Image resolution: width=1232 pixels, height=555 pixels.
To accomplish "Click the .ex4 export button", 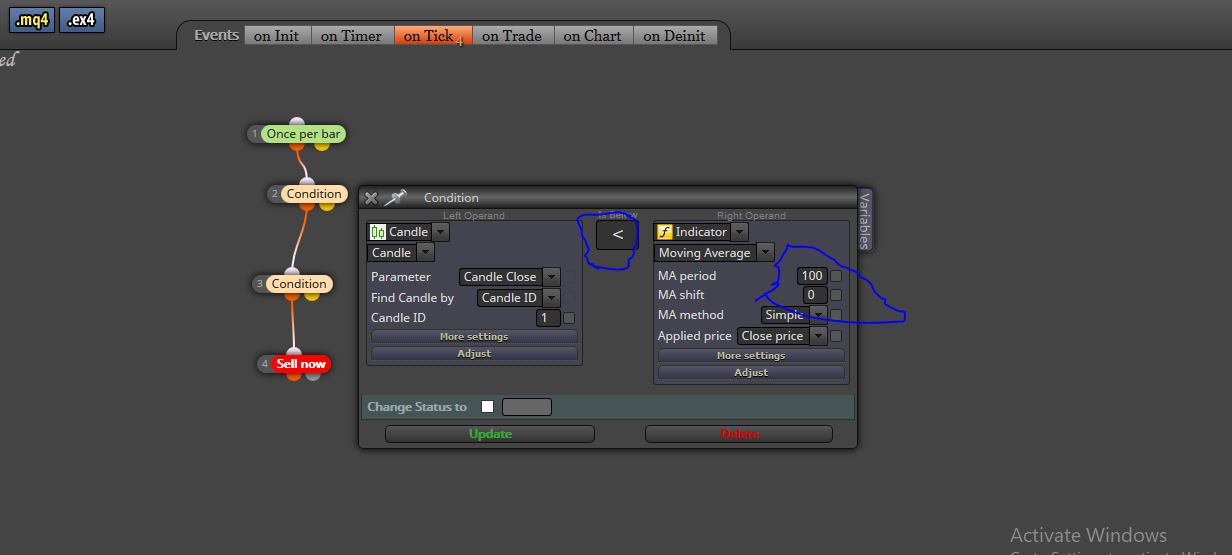I will point(81,20).
